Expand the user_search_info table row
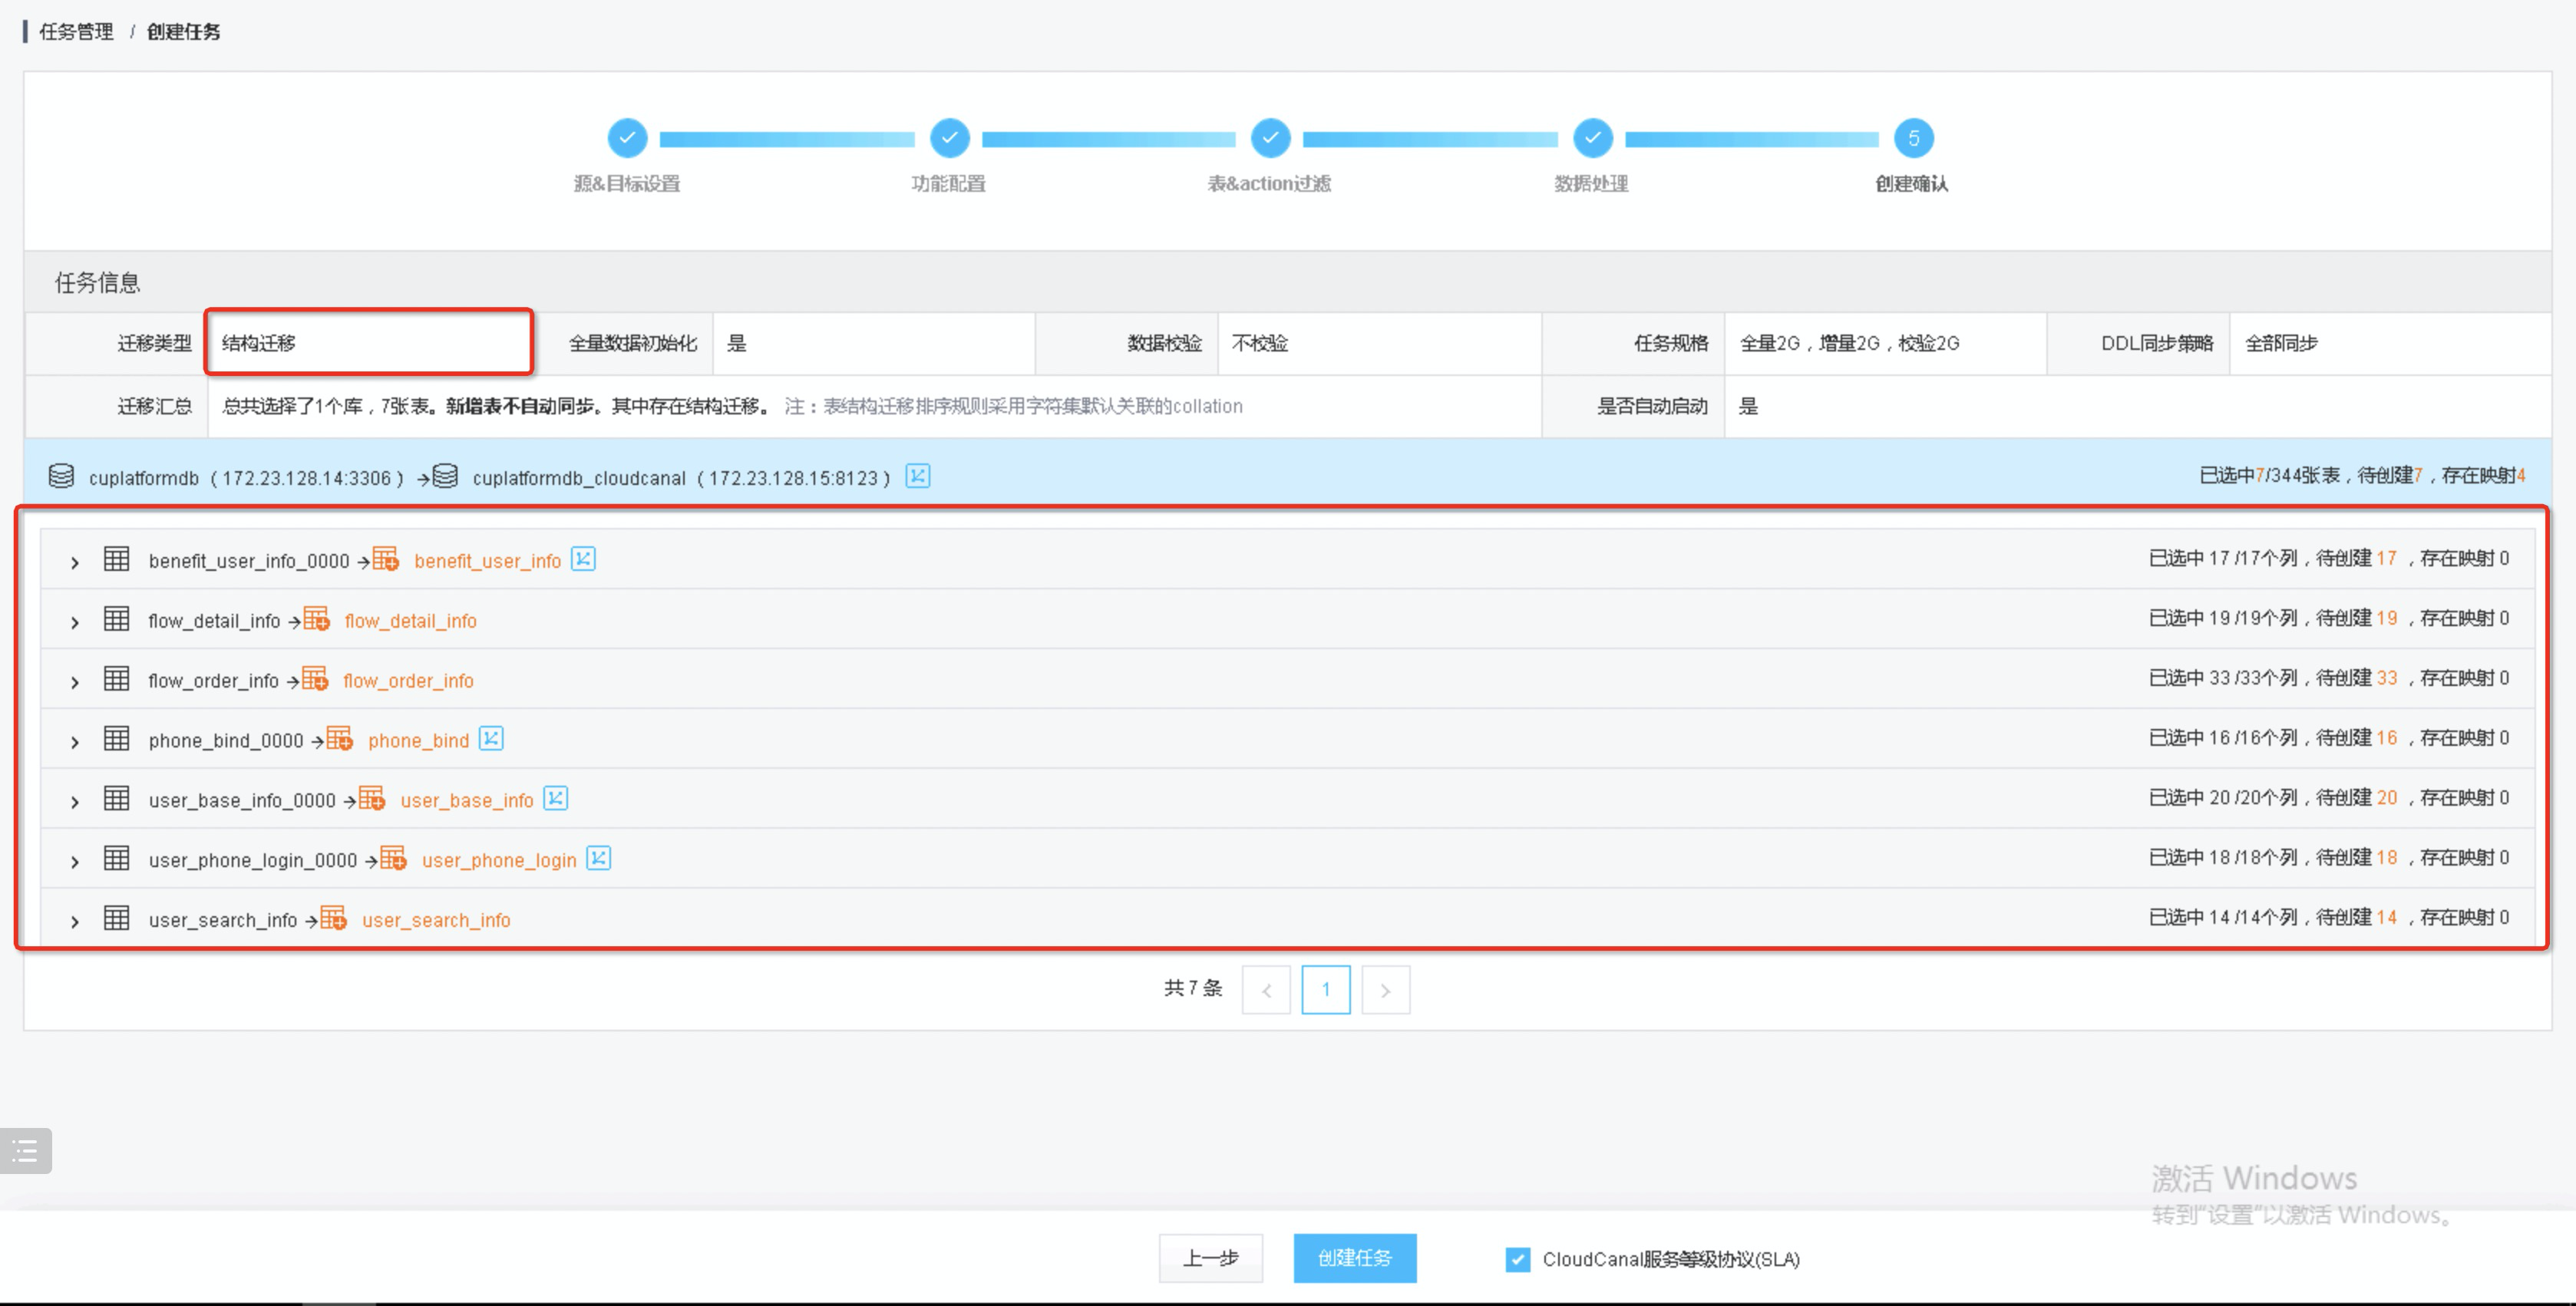Screen dimensions: 2576x1306 [x=75, y=921]
